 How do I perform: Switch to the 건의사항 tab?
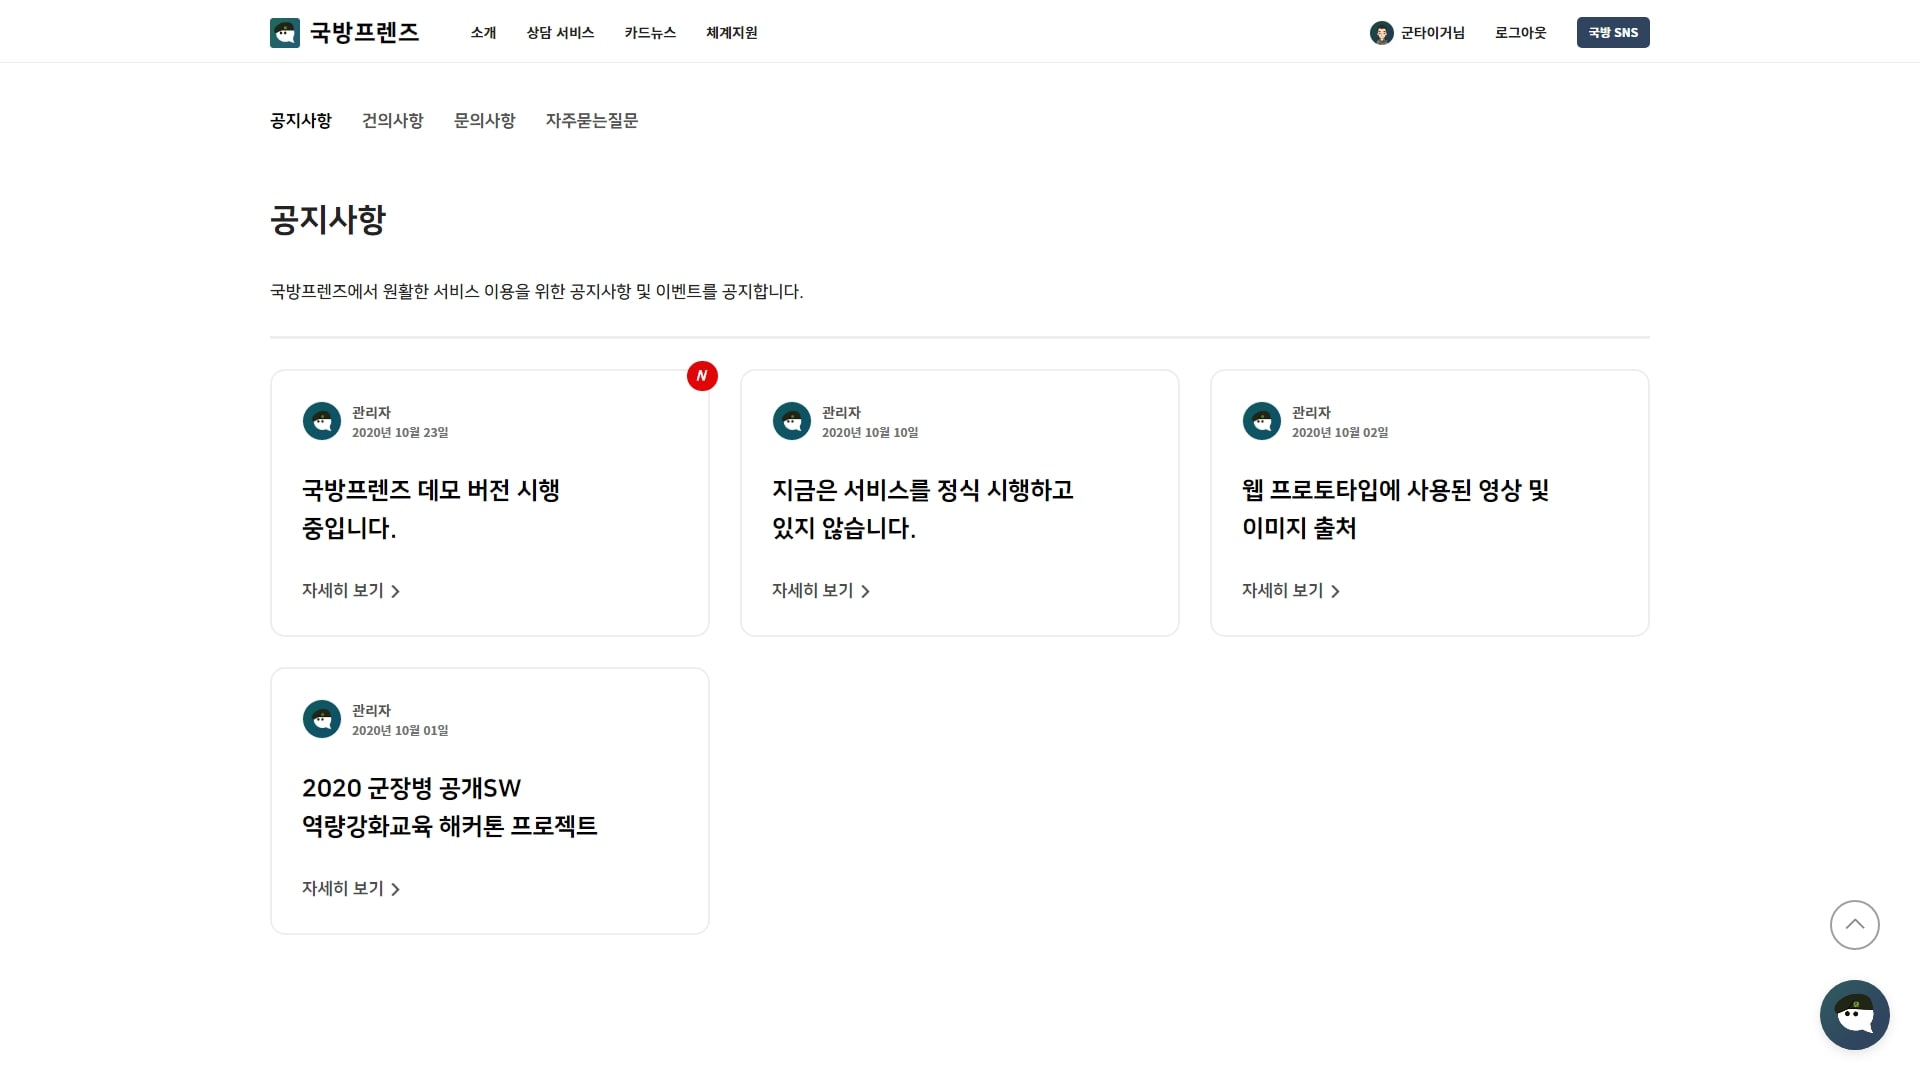click(392, 121)
